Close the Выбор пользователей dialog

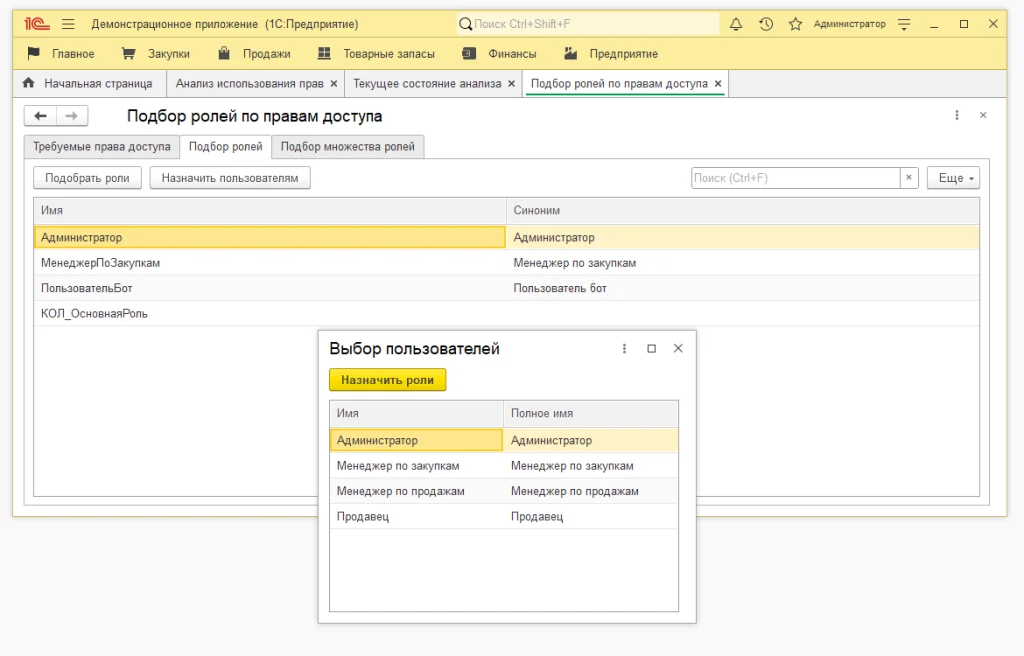tap(678, 348)
